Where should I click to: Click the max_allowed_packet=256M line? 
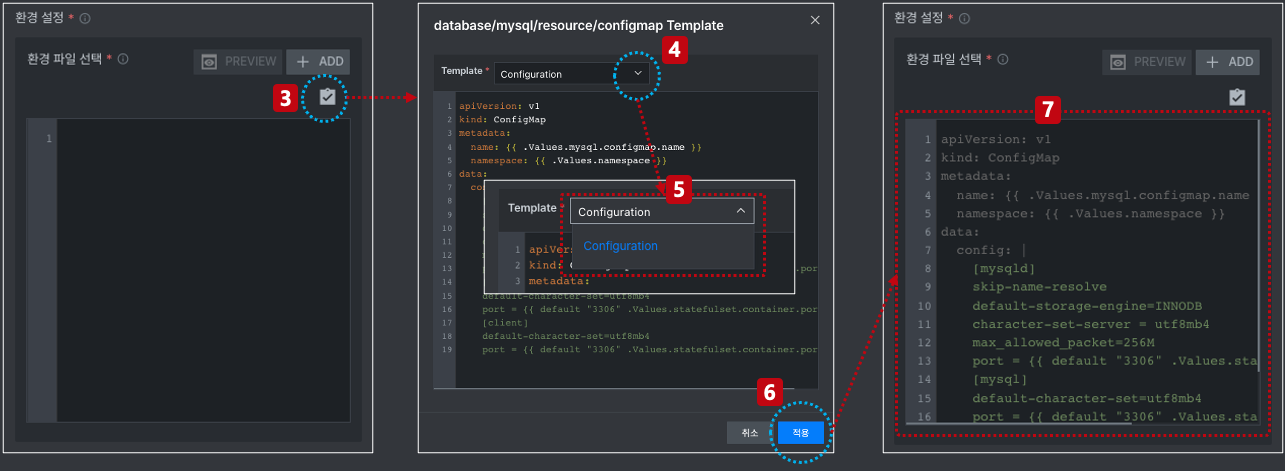click(1064, 343)
